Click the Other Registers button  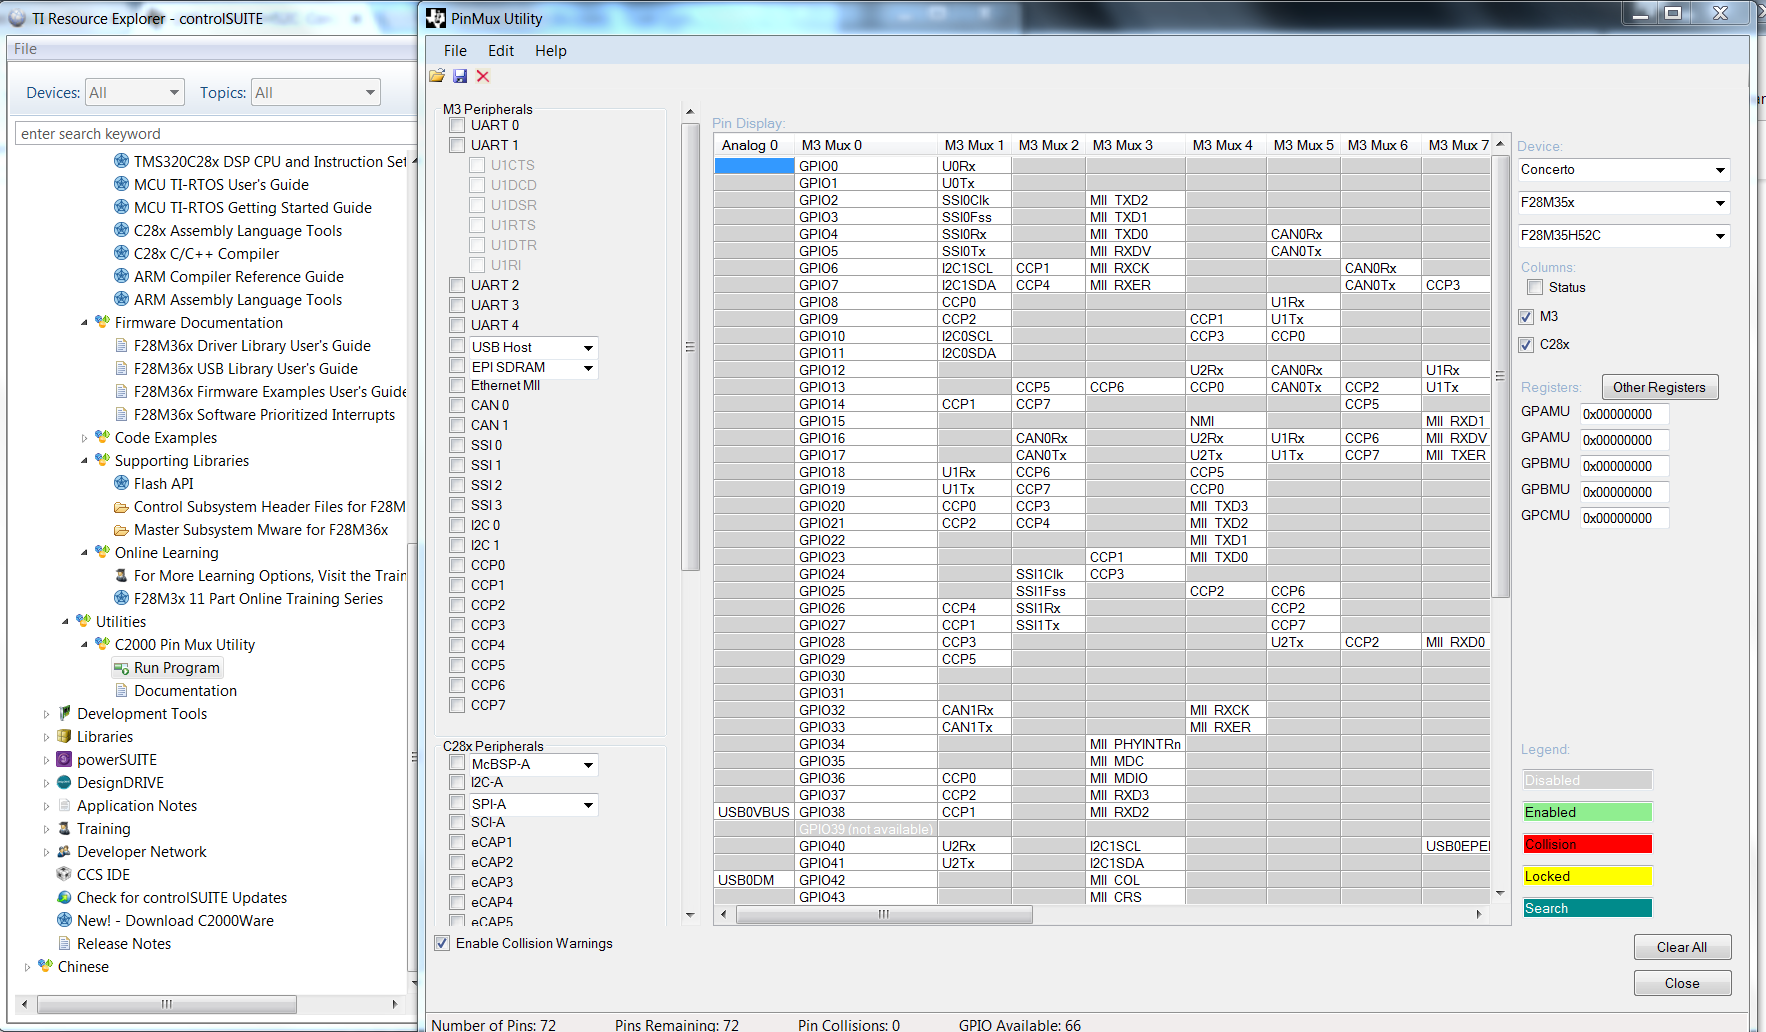pos(1660,387)
